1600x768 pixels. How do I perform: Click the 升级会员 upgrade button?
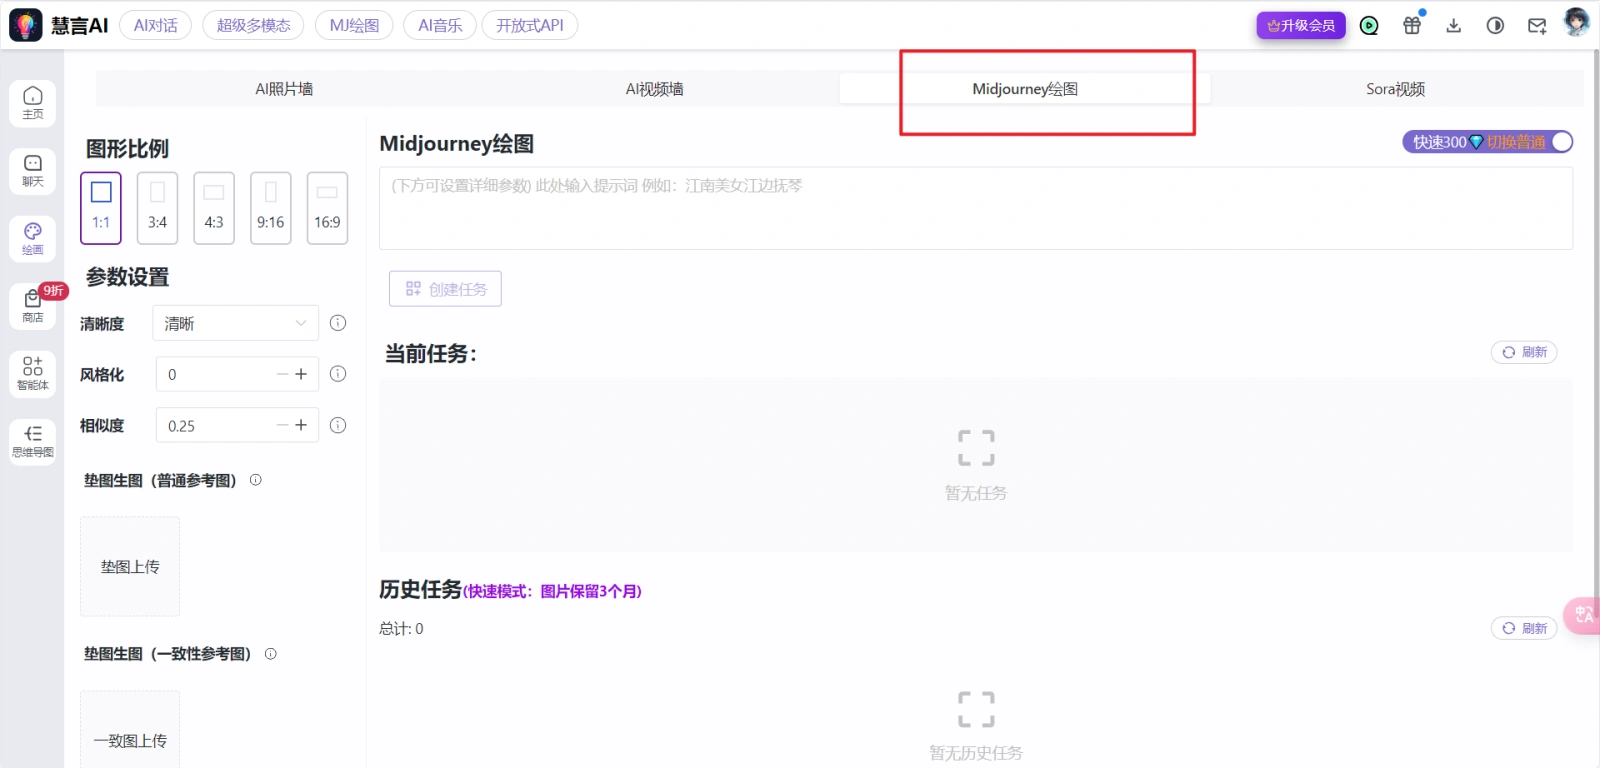[x=1301, y=26]
